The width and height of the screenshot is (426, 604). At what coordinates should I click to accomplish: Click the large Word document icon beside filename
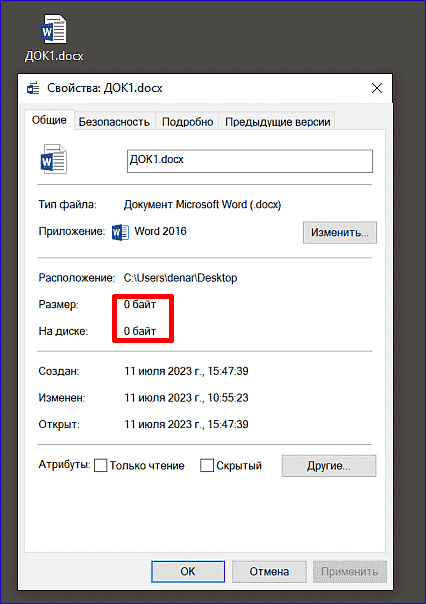click(x=54, y=159)
